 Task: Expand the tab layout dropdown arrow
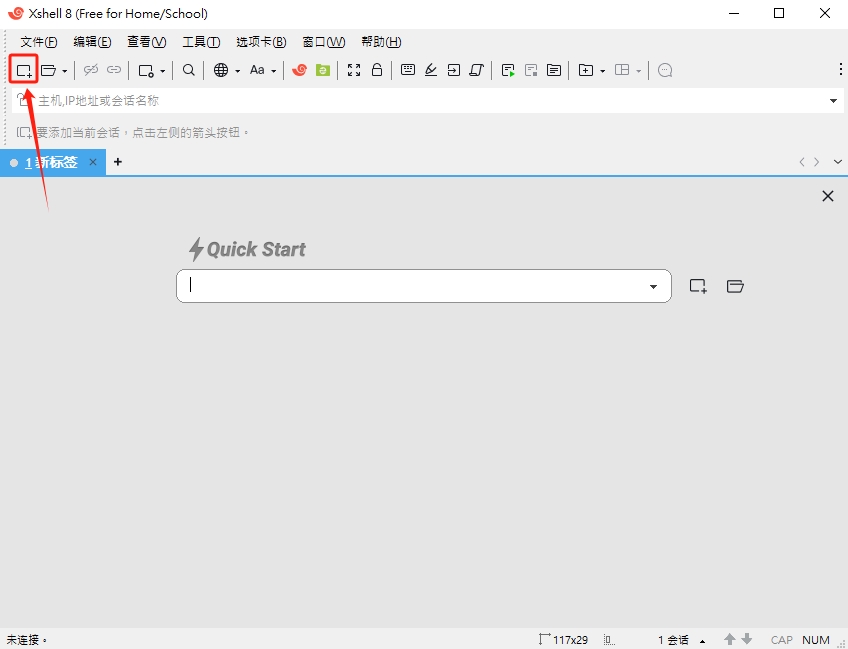click(x=639, y=71)
